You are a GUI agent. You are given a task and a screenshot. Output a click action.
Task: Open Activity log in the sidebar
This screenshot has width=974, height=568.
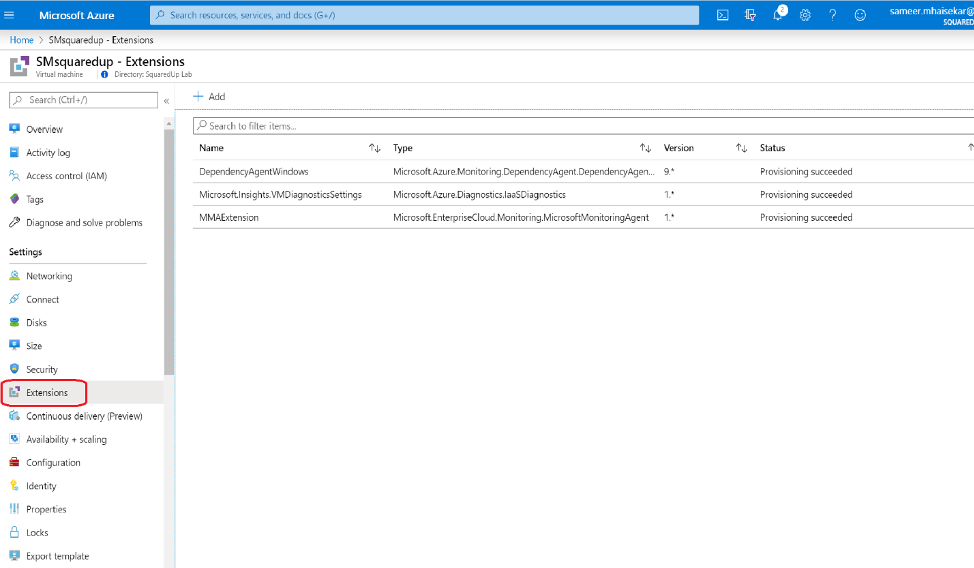(x=48, y=153)
